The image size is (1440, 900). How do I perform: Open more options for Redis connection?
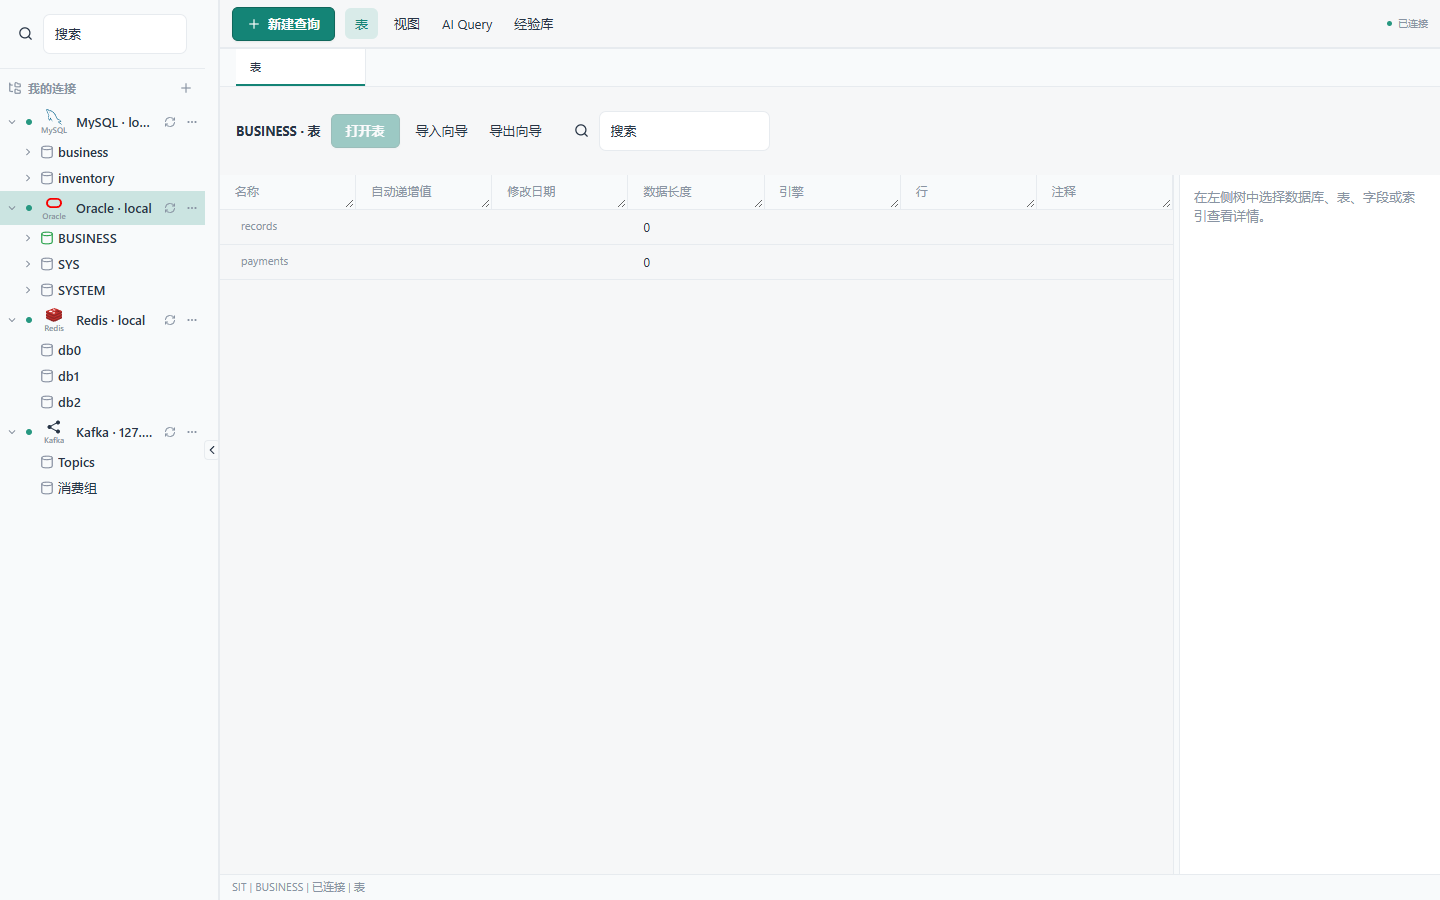192,320
